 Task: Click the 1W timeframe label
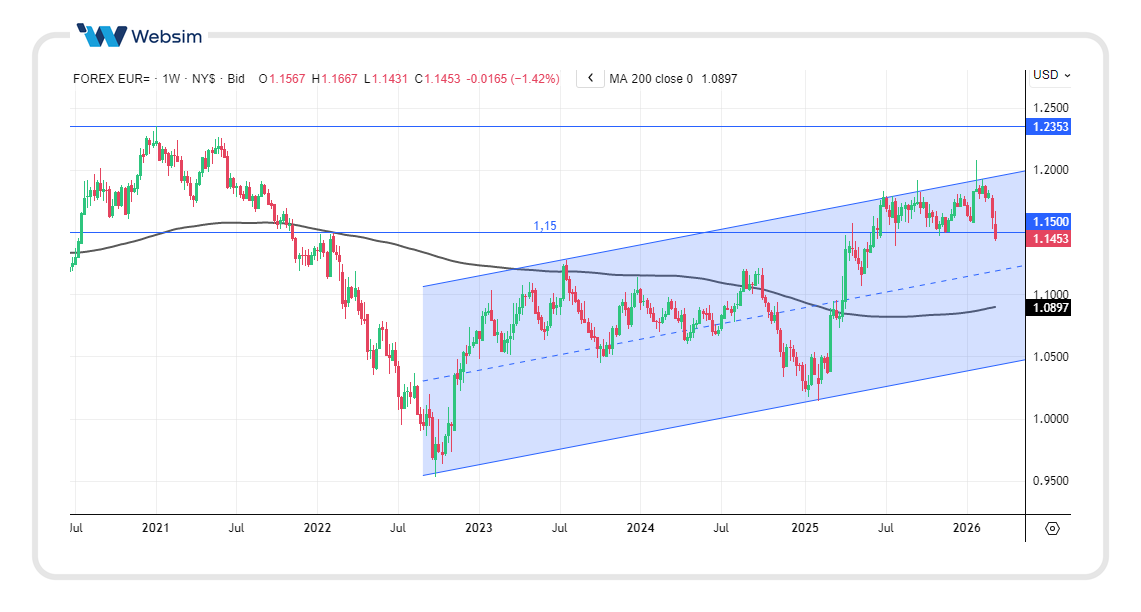(x=171, y=78)
